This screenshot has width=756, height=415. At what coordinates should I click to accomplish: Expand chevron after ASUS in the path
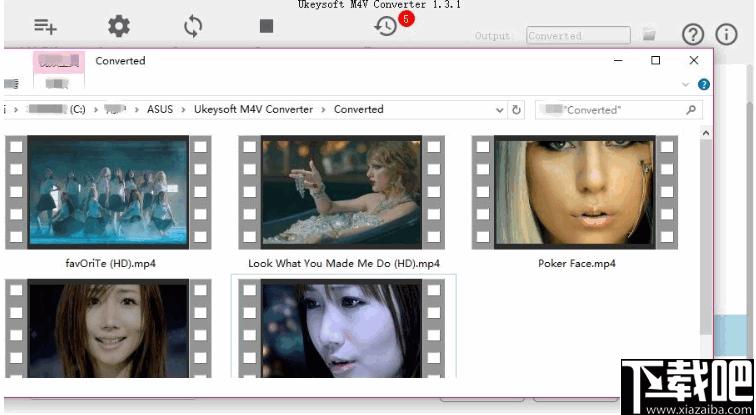pos(183,110)
